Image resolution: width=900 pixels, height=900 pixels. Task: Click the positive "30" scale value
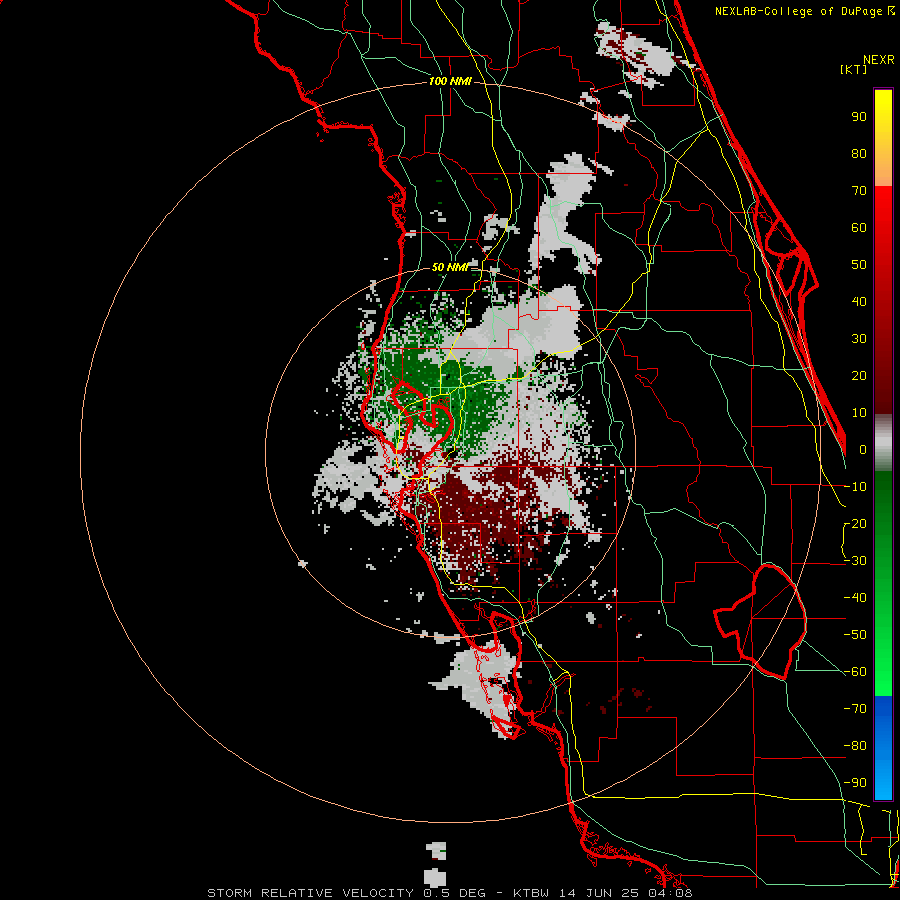[x=859, y=339]
